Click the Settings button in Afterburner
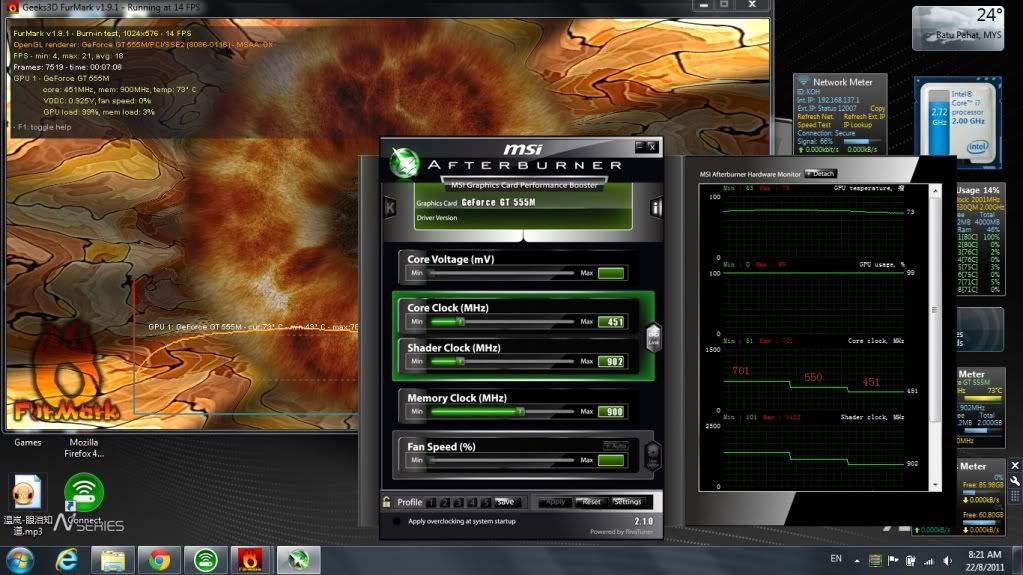The image size is (1023, 575). [x=627, y=502]
